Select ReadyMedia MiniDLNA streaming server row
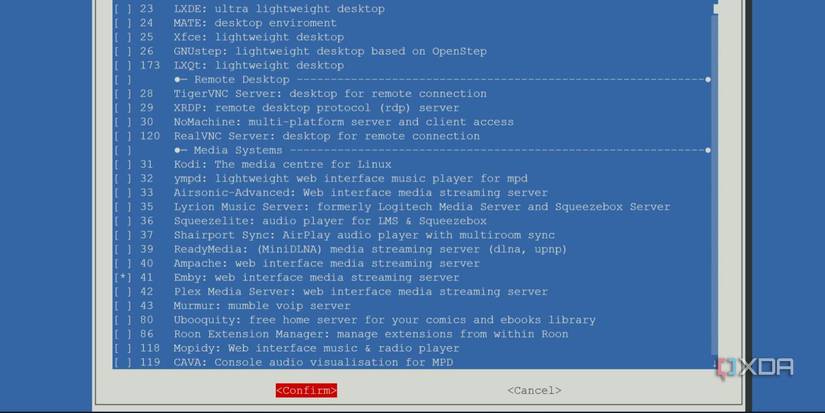825x413 pixels. coord(411,249)
